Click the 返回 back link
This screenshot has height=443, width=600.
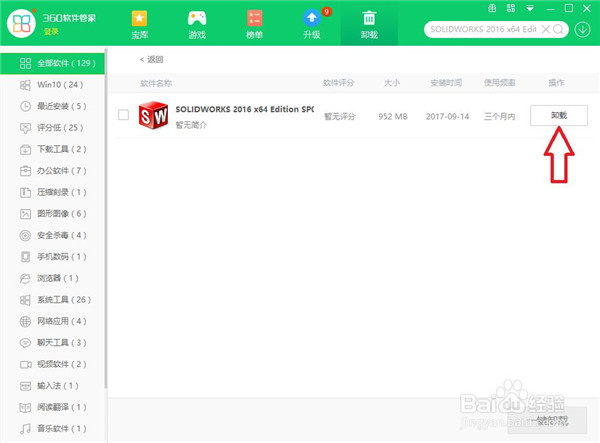coord(151,60)
